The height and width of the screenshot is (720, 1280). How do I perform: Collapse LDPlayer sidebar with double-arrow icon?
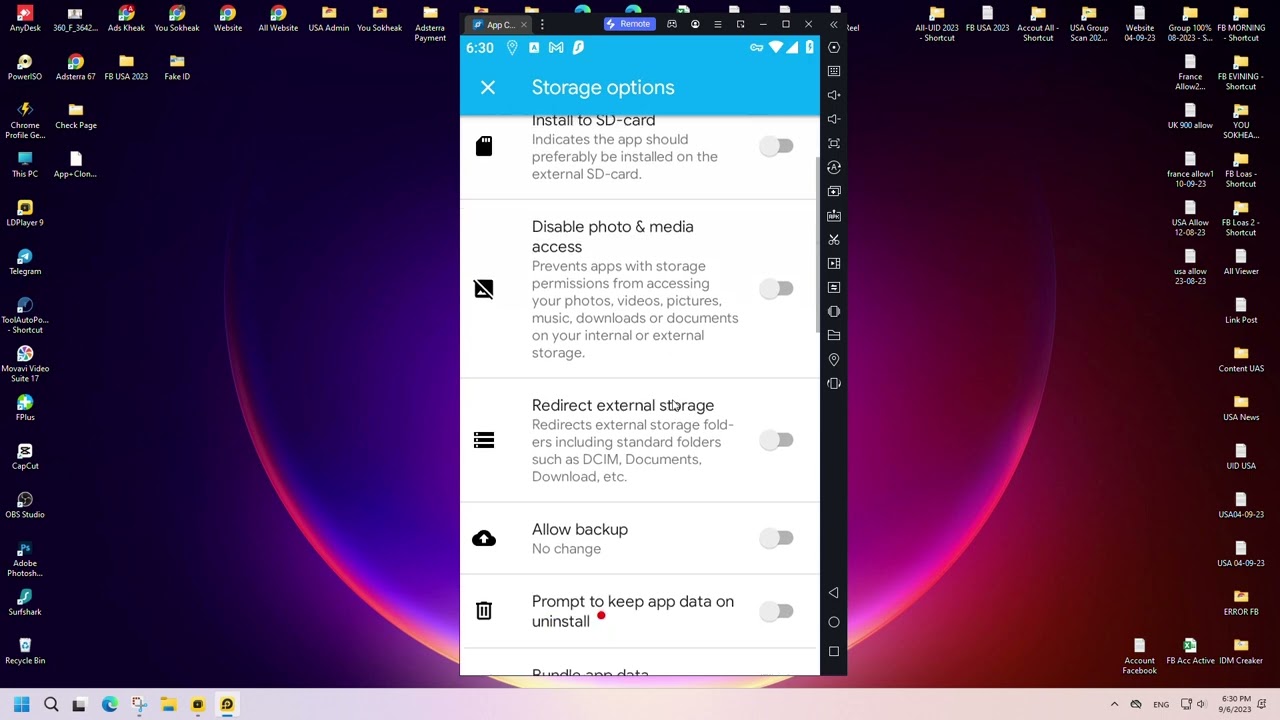[834, 24]
